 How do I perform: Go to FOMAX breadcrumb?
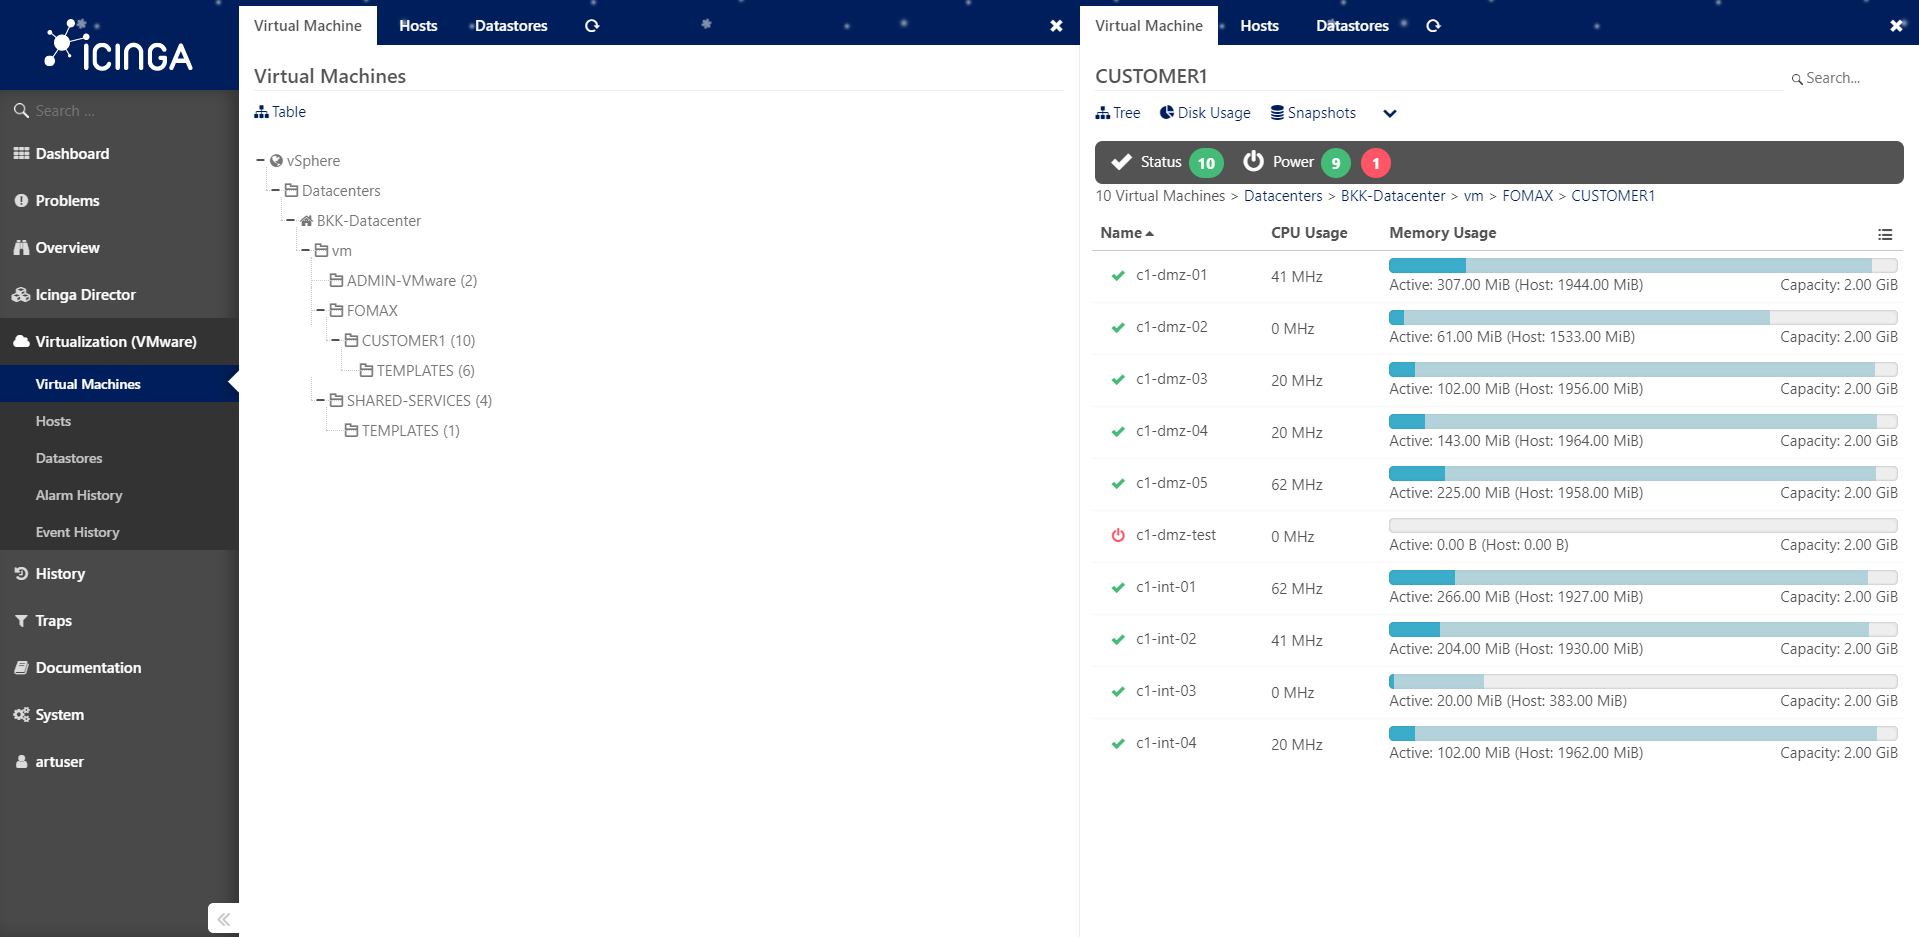coord(1528,196)
